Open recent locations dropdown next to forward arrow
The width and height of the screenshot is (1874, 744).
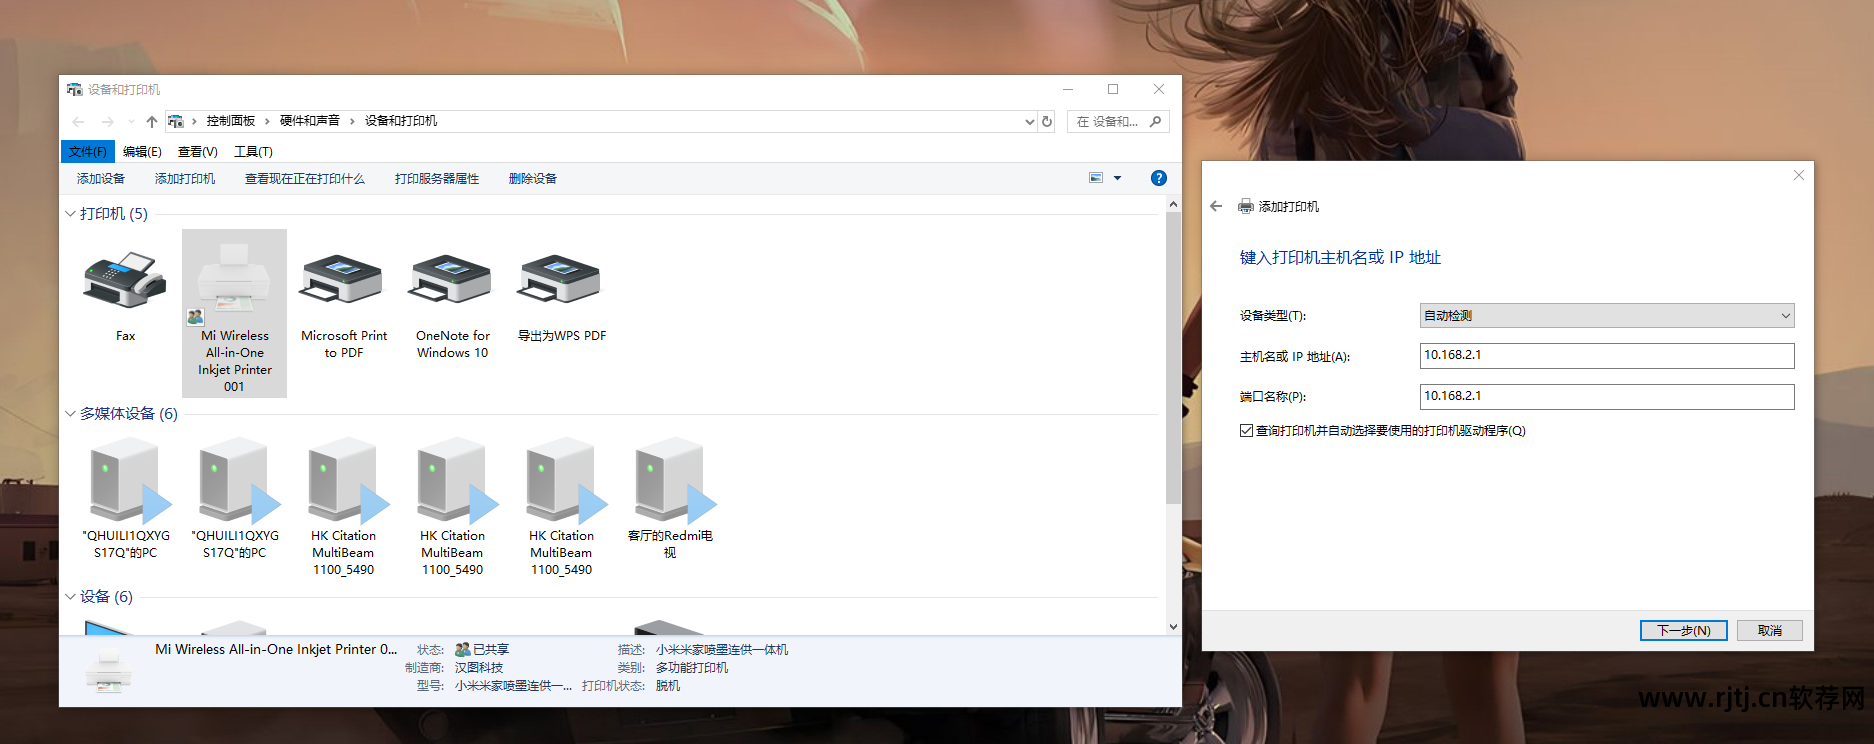131,122
